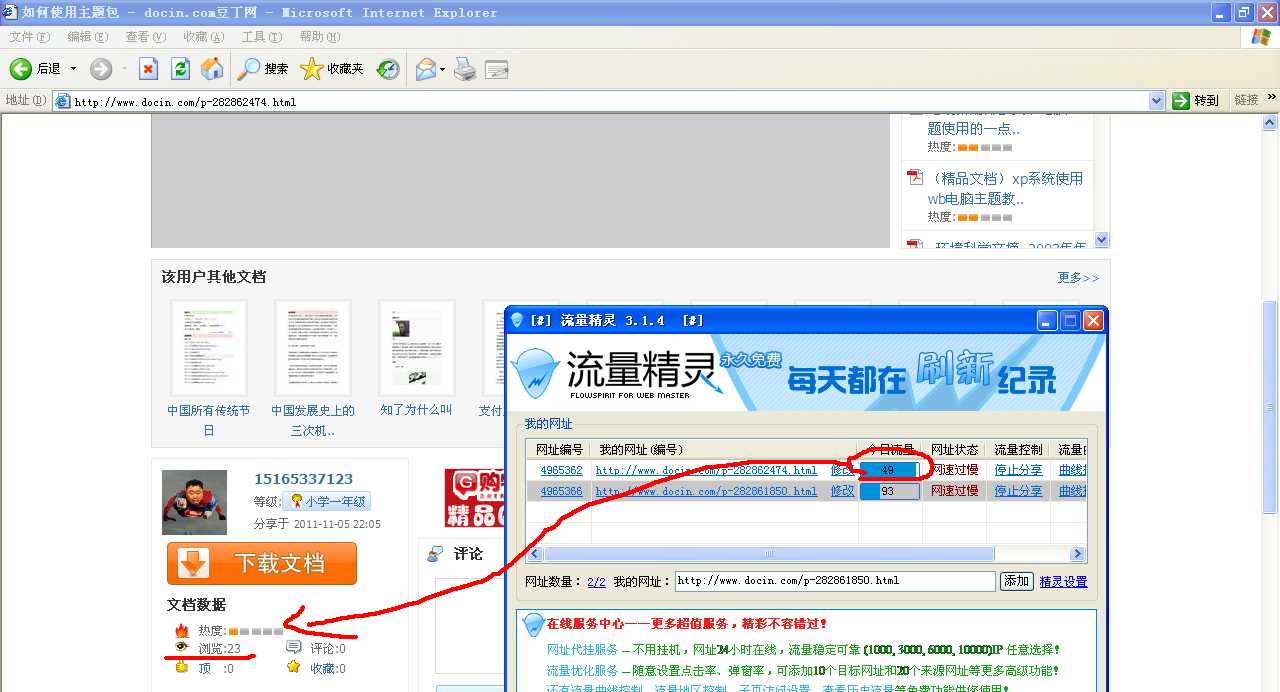Viewport: 1280px width, 692px height.
Task: Click the Edit page icon in toolbar
Action: point(497,69)
